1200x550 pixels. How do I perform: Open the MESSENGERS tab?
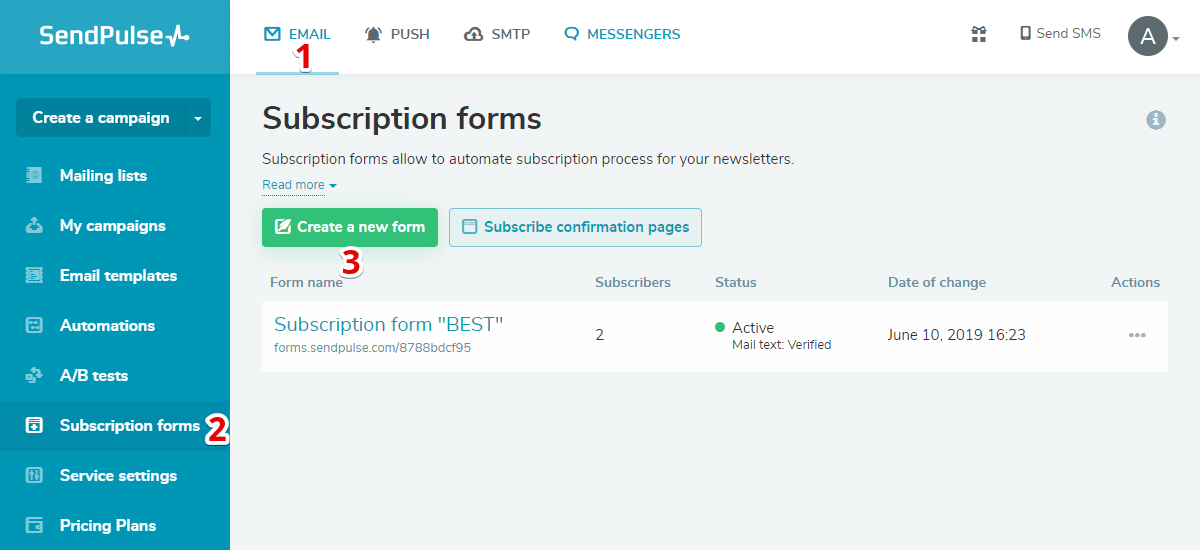(622, 34)
